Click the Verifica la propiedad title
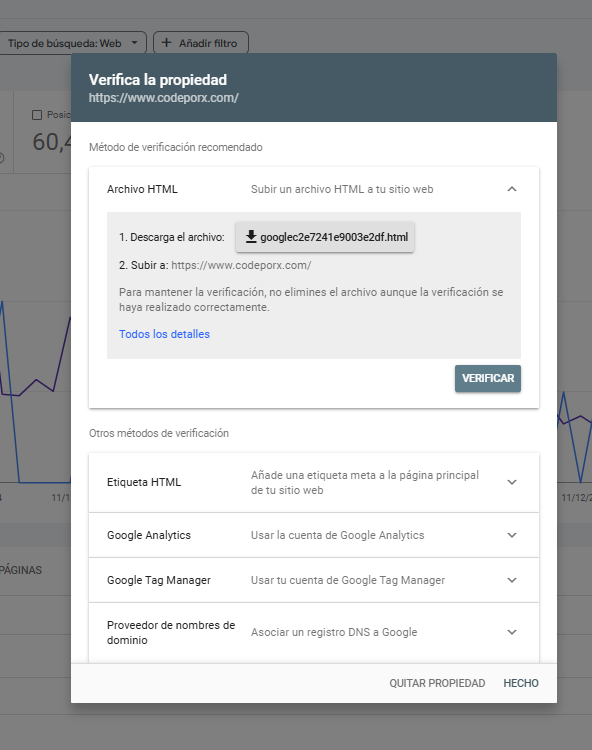Screen dimensions: 592x750 tap(158, 79)
